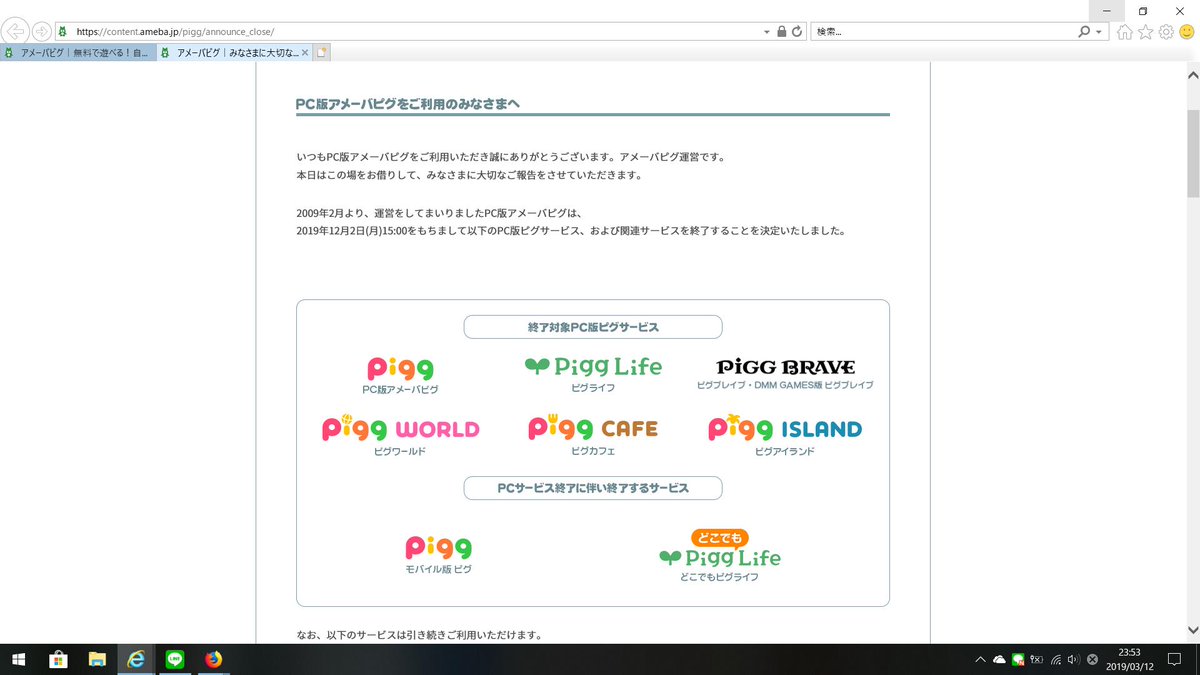Click the battery status tray icon

[1036, 659]
